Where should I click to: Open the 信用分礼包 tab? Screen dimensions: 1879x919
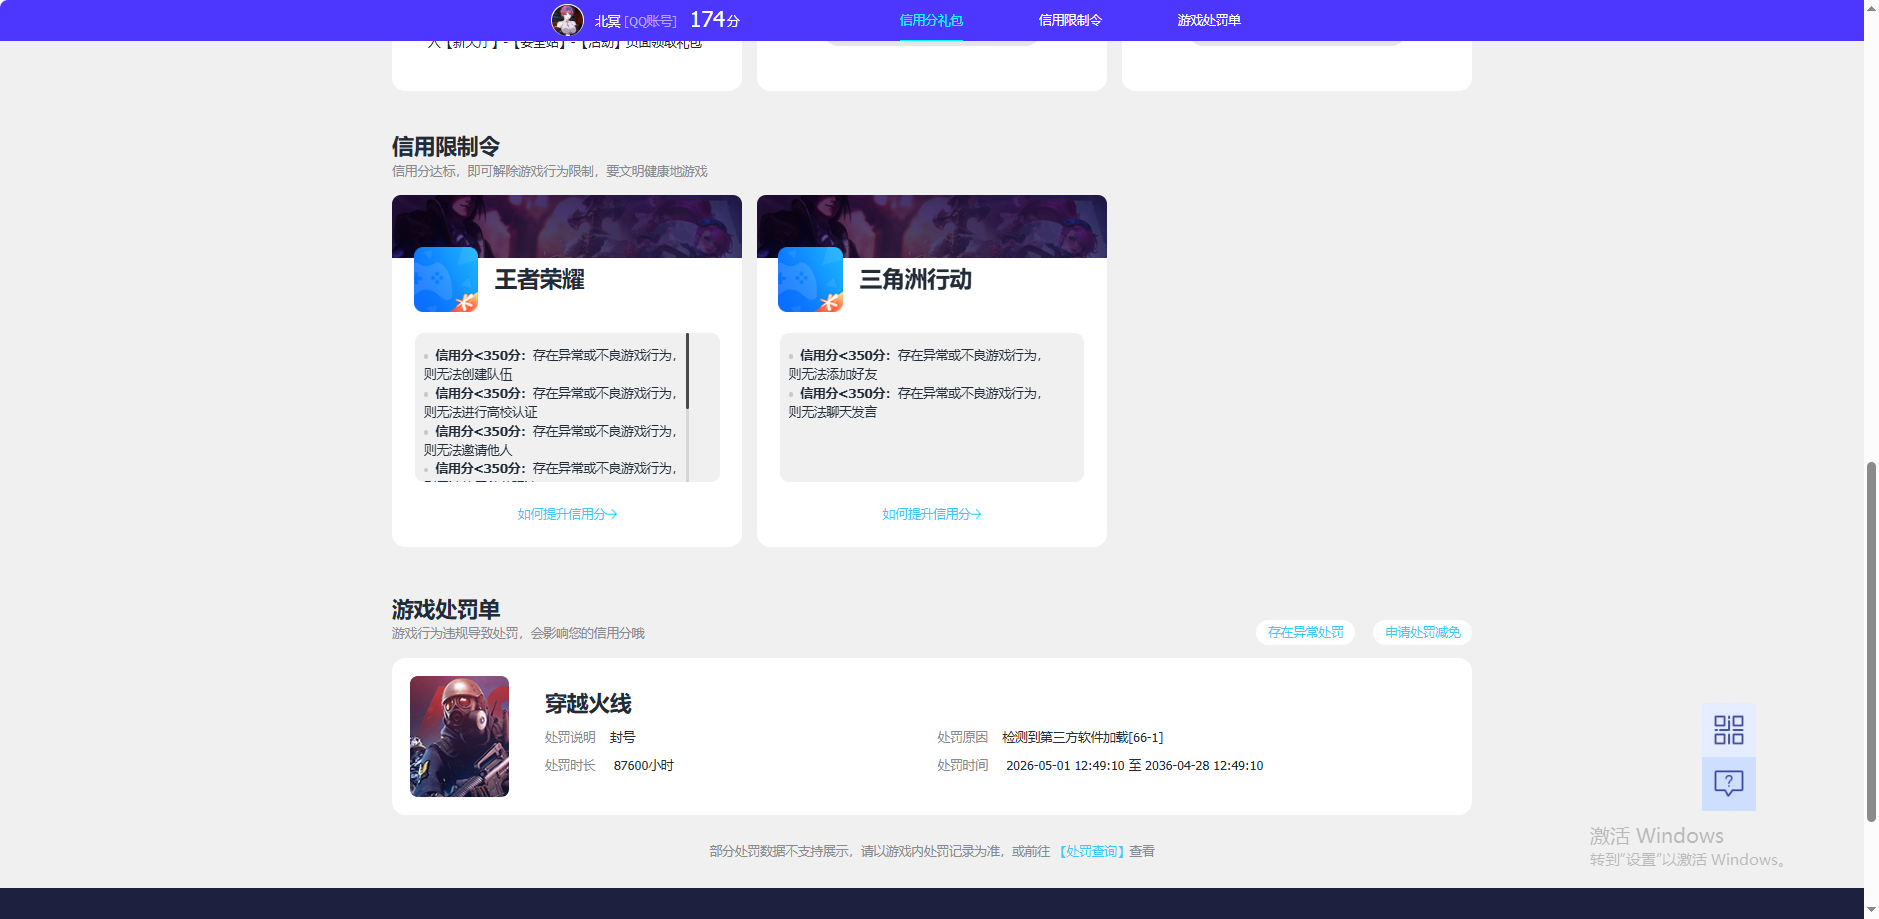[x=931, y=20]
